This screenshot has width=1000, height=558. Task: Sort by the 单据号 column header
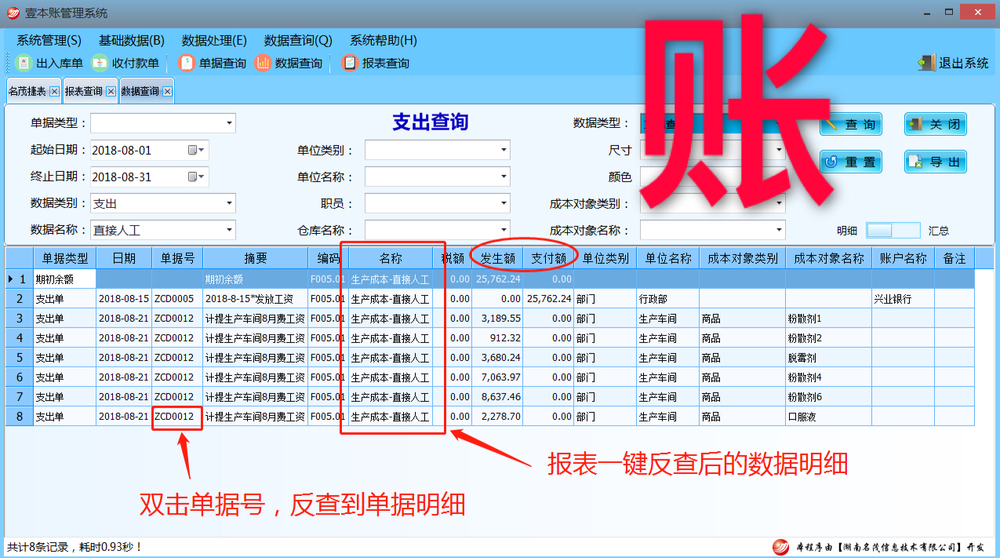click(177, 258)
